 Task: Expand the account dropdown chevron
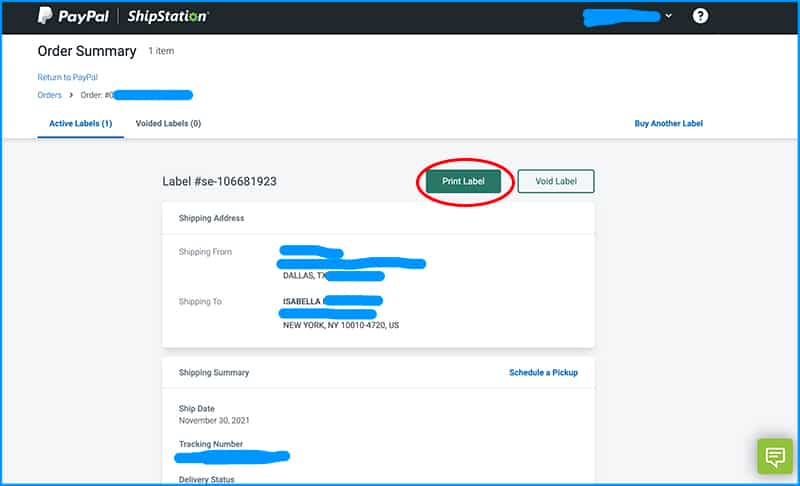point(668,16)
